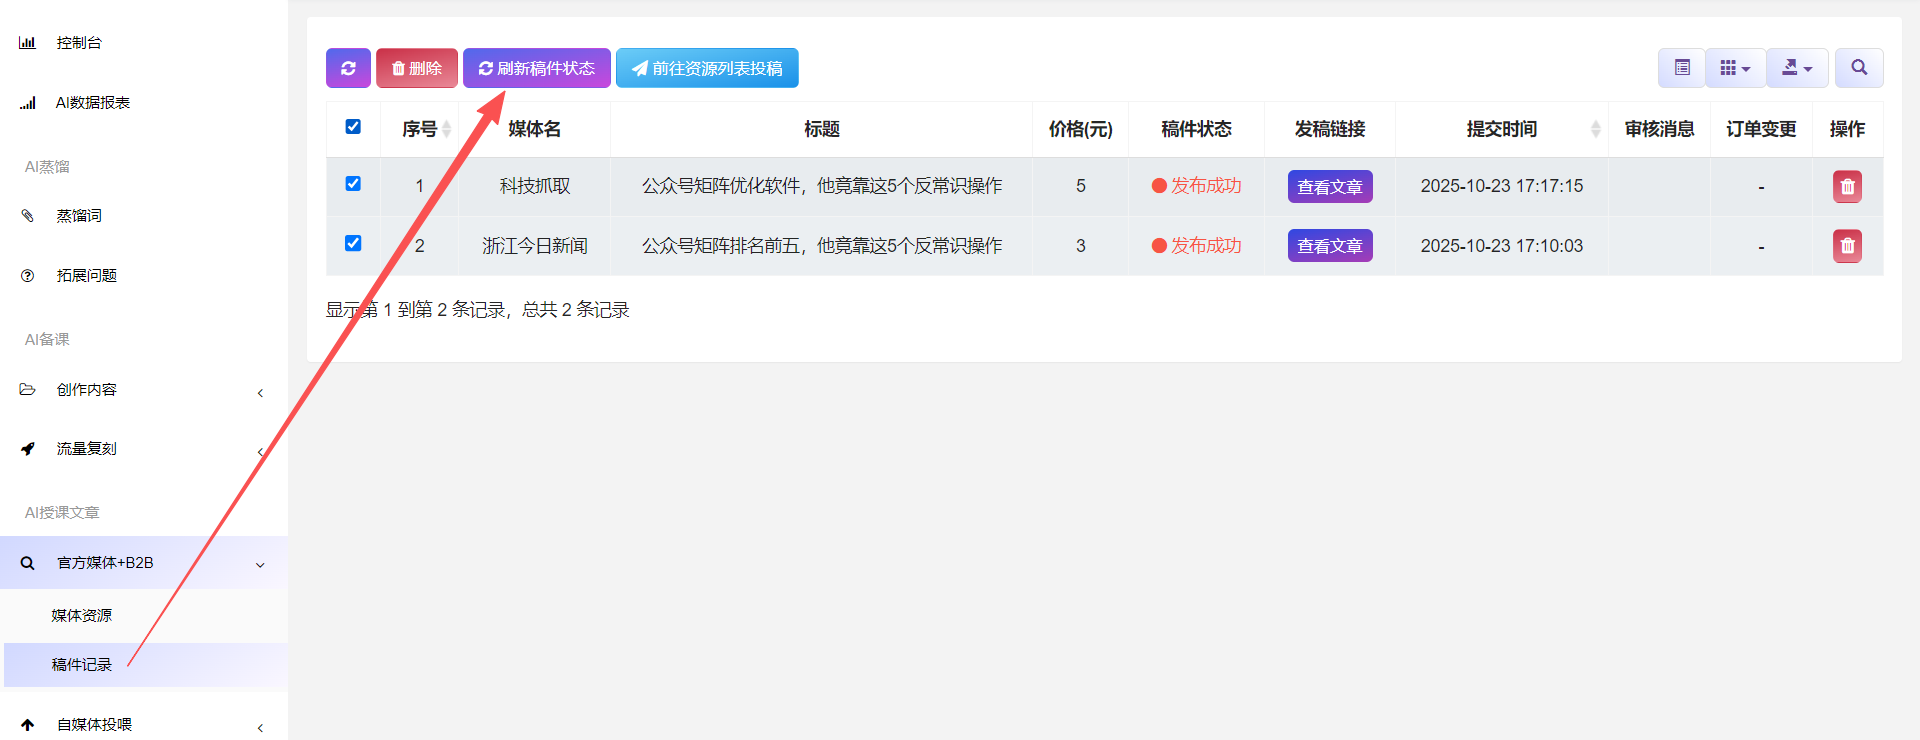The image size is (1920, 740).
Task: Uncheck the checkbox for row 科技抓取
Action: [x=353, y=184]
